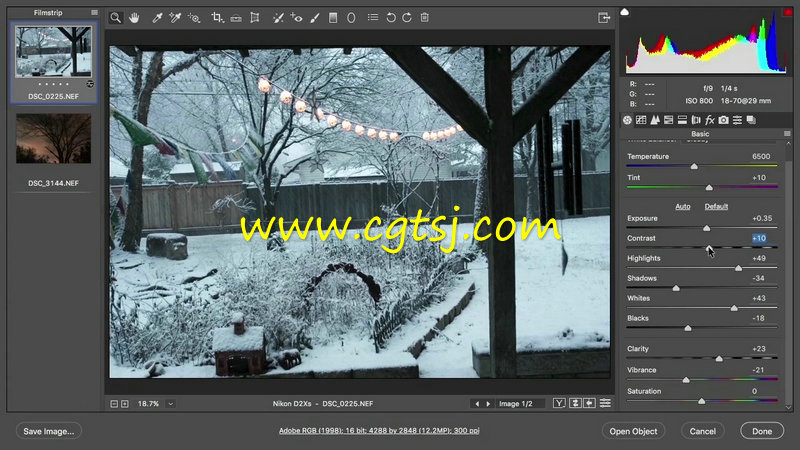Click the Default tone link
Screen dimensions: 800x450
716,207
